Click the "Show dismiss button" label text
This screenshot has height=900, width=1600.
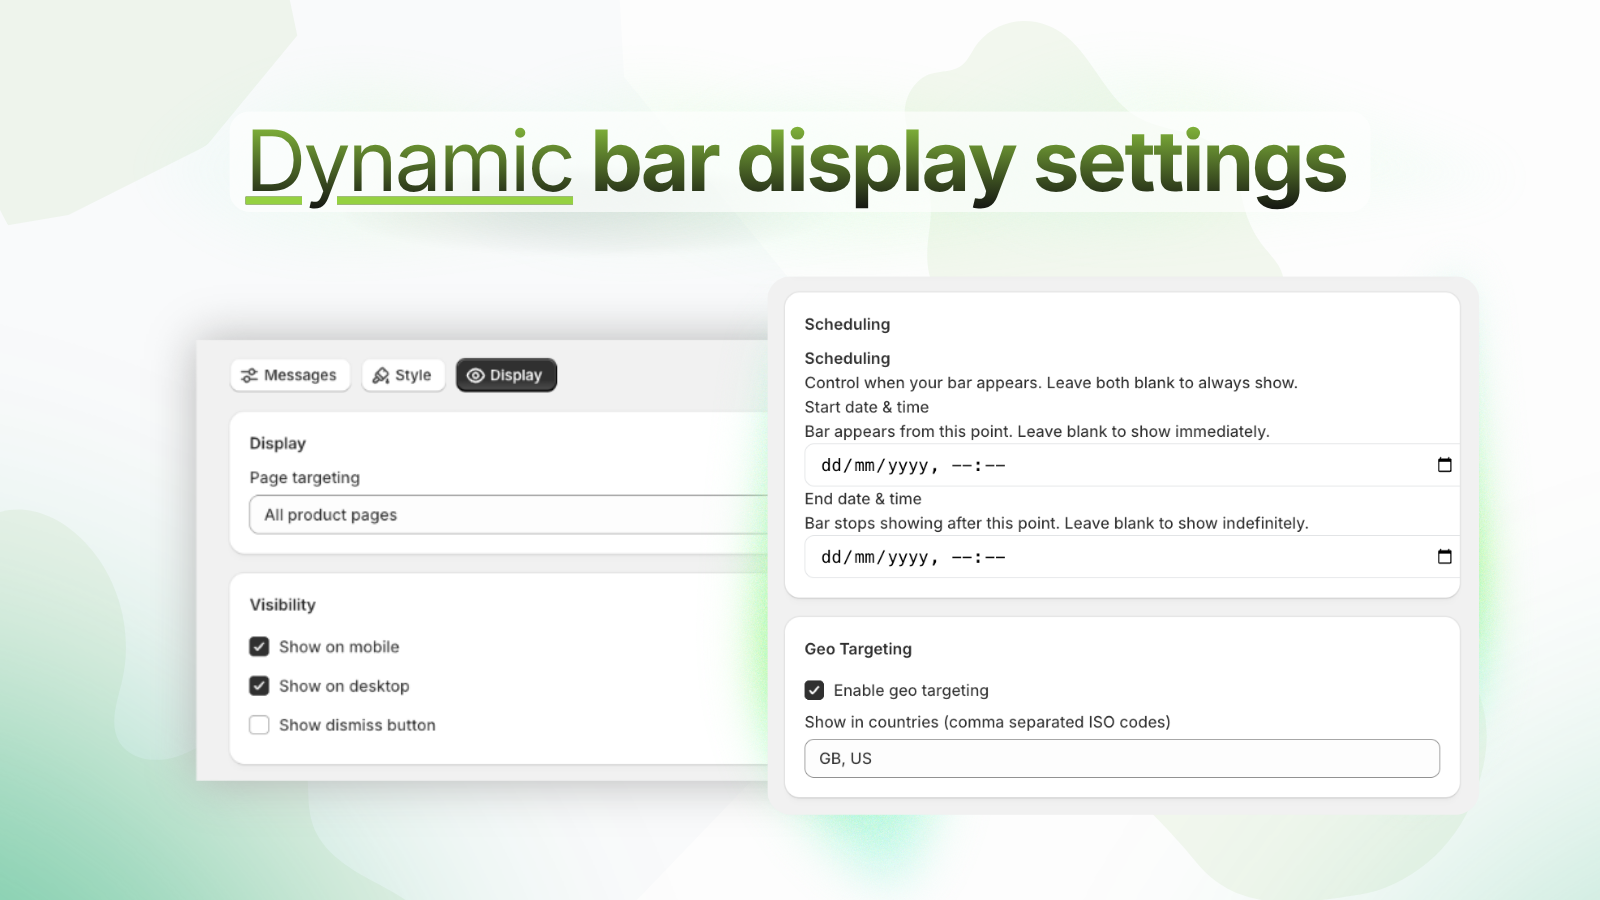(x=357, y=725)
